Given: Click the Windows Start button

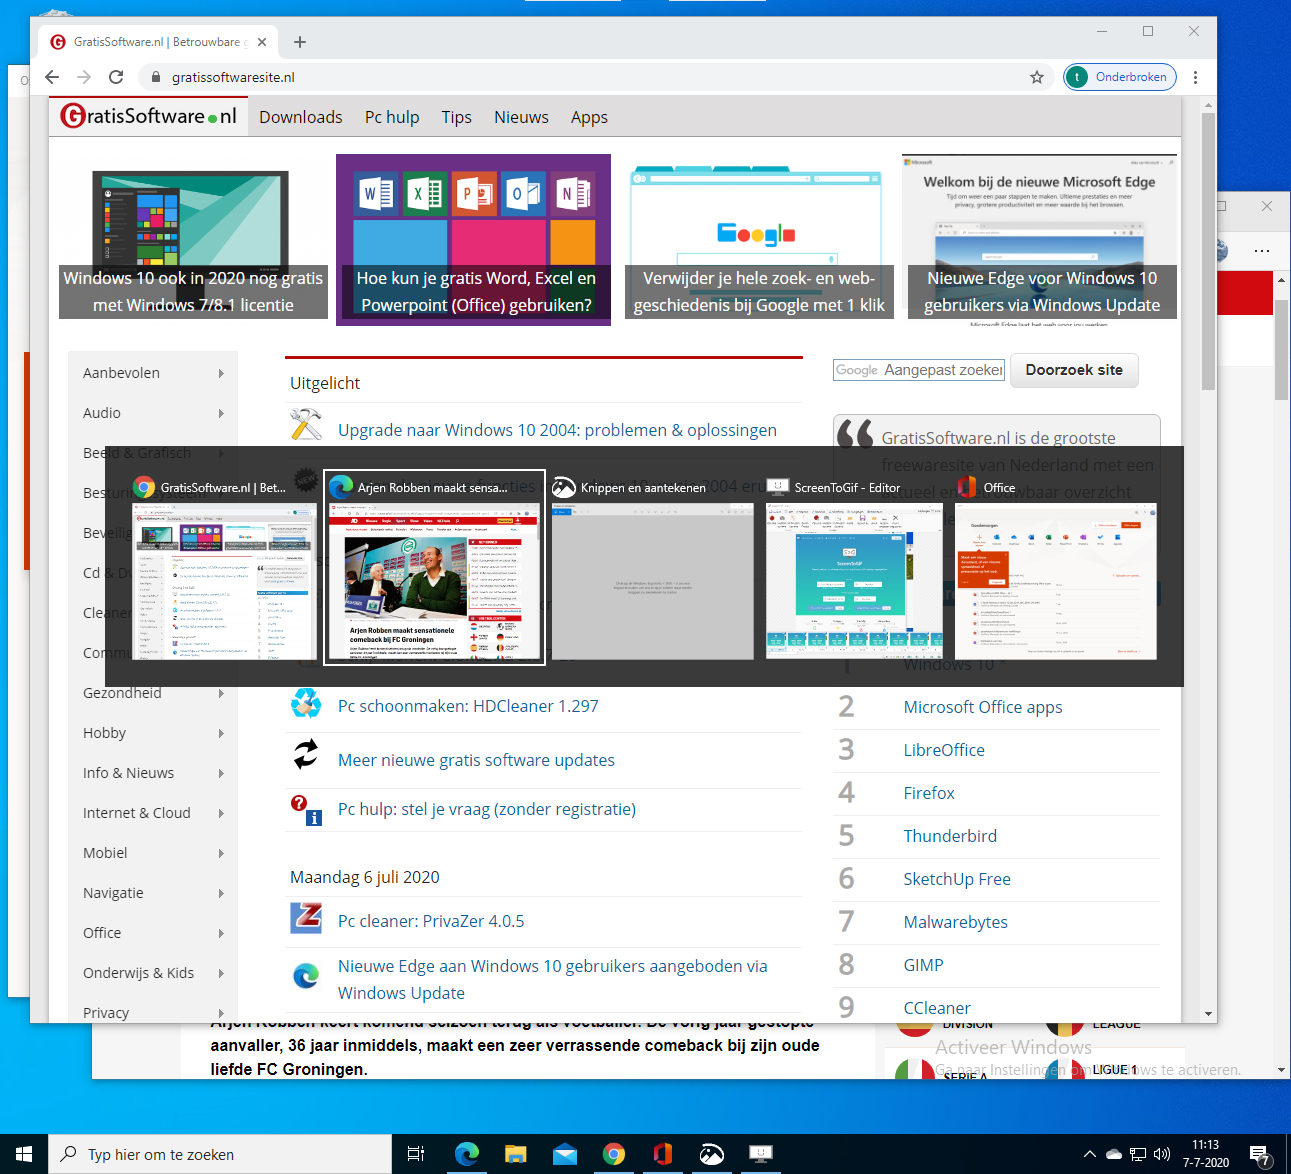Looking at the screenshot, I should tap(24, 1154).
